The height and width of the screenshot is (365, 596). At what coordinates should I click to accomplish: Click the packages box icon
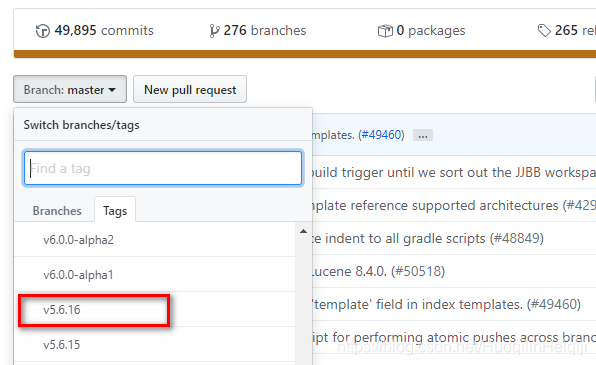pos(385,31)
